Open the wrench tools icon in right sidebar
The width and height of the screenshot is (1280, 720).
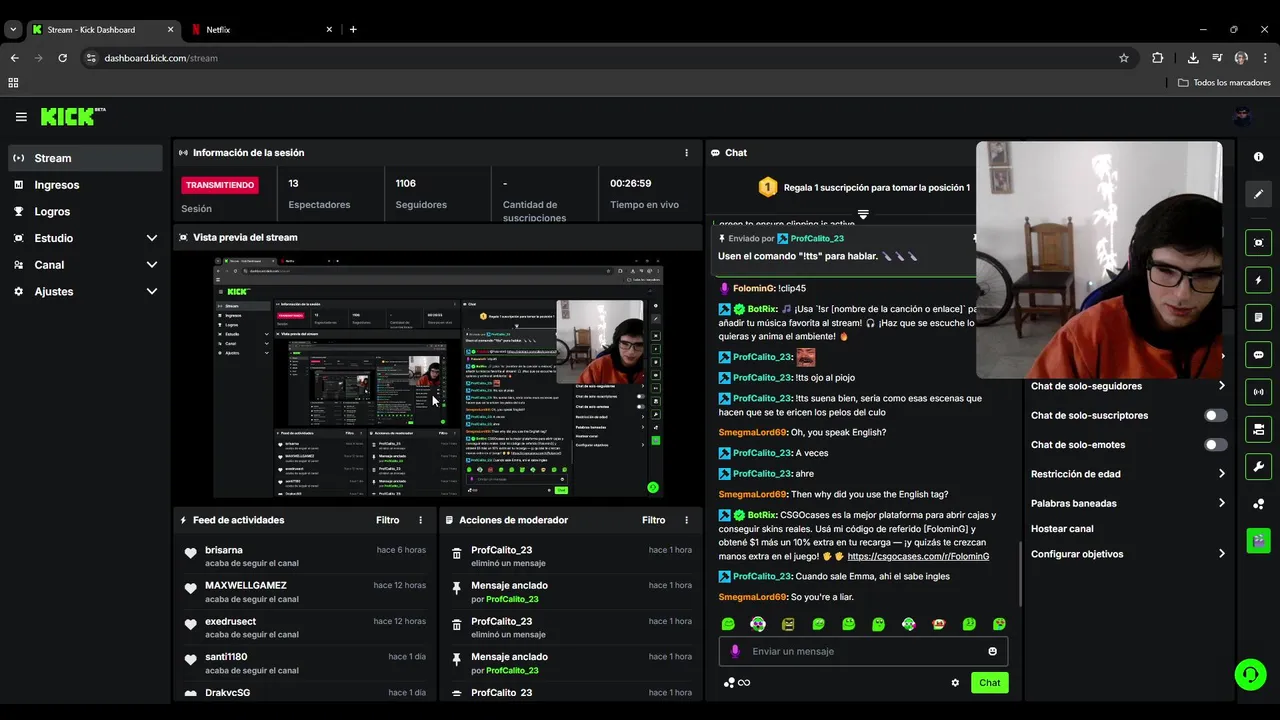pyautogui.click(x=1258, y=466)
